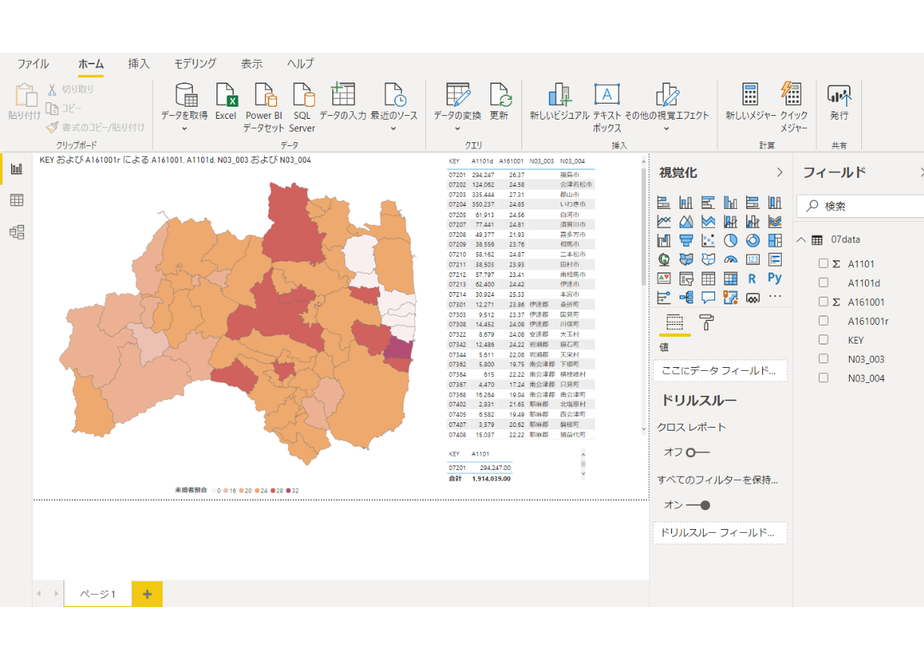
Task: Toggle すべてのフィルターを保持 switch off
Action: click(698, 505)
